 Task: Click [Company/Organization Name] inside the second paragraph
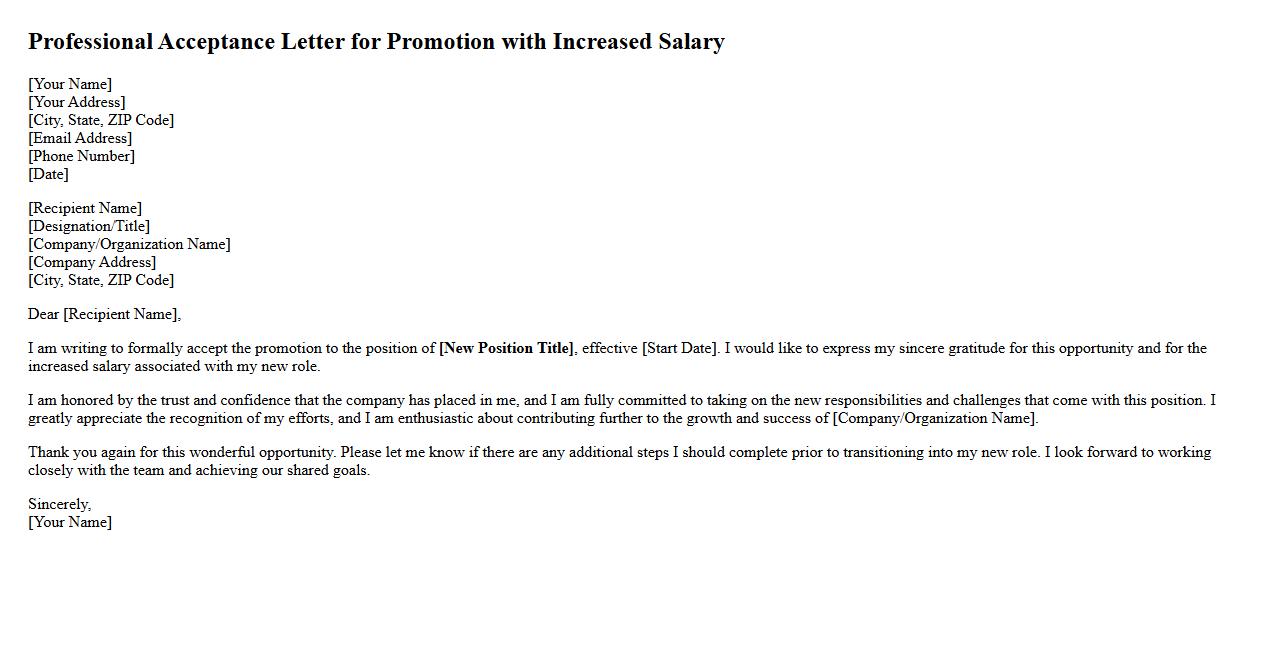tap(934, 418)
